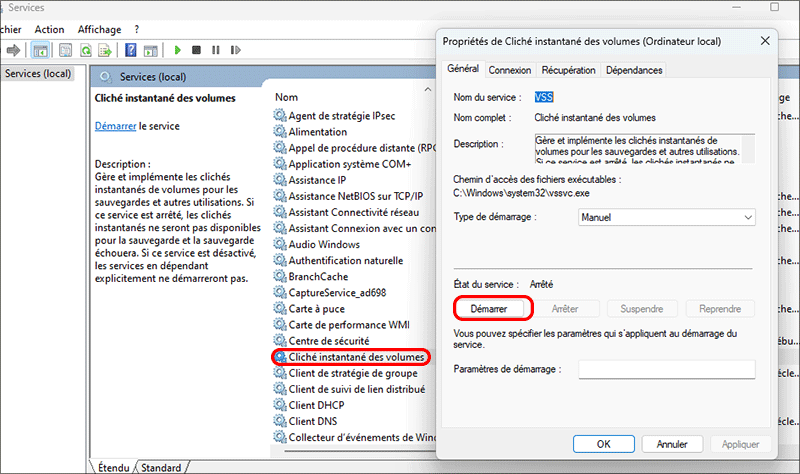Click Annuler in the properties dialog

(672, 444)
